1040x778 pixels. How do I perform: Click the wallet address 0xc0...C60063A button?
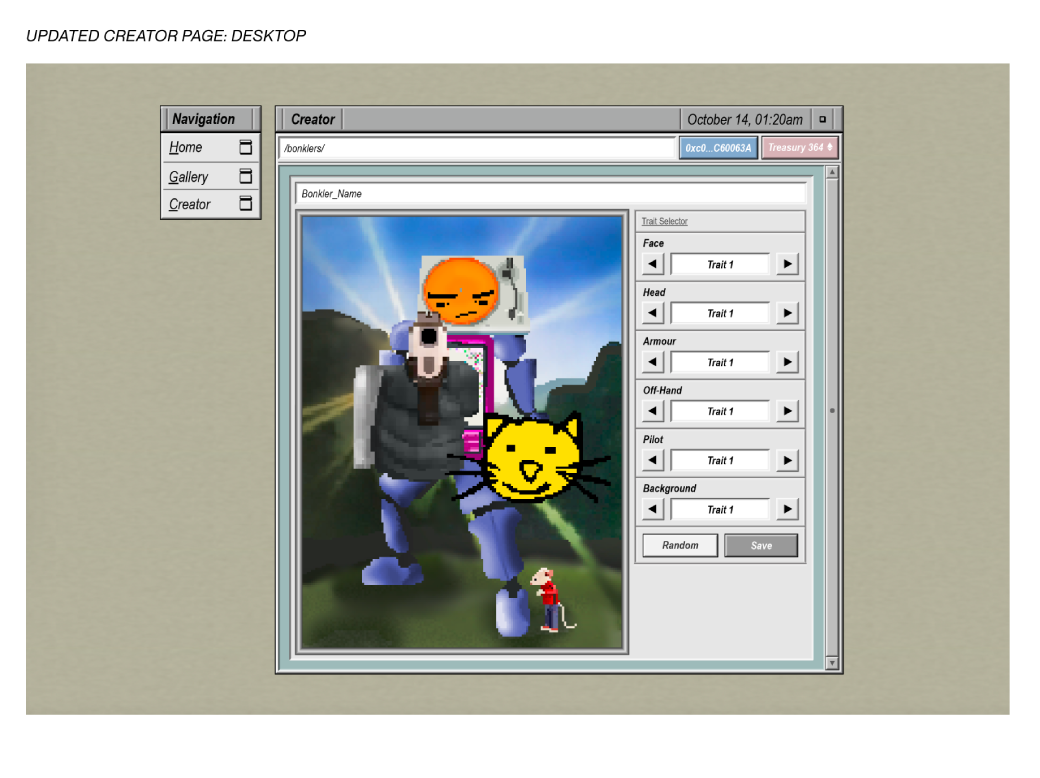click(718, 148)
